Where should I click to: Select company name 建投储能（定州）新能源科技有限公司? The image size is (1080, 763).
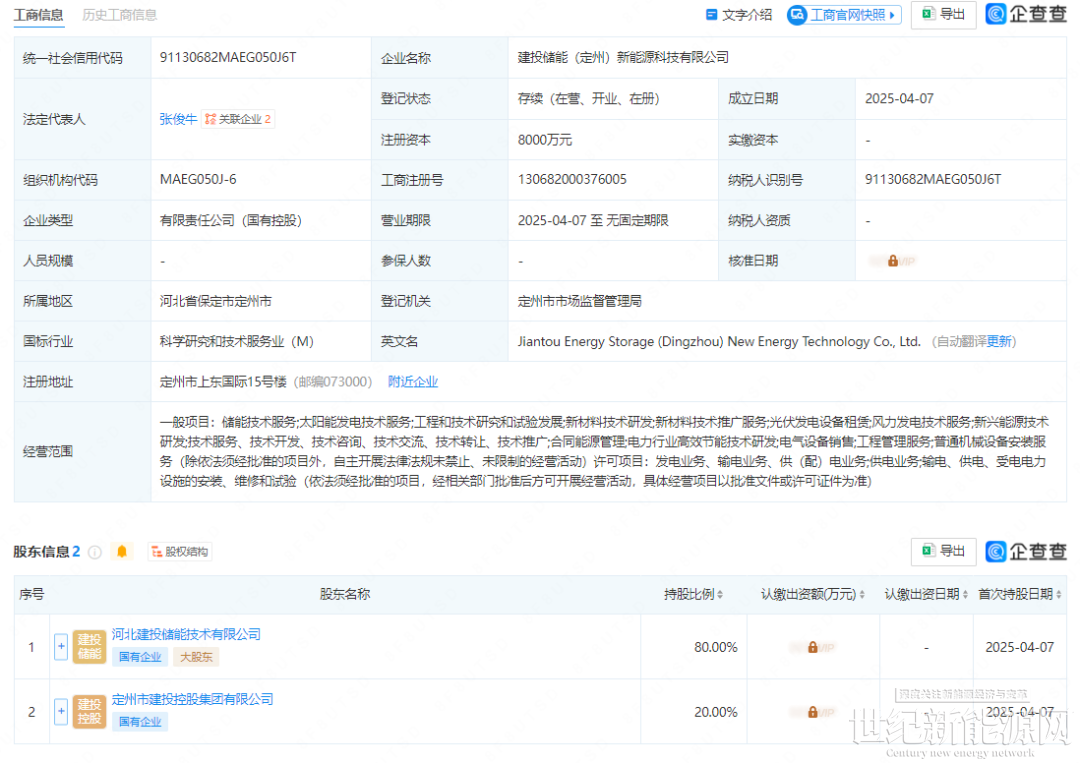click(x=623, y=57)
